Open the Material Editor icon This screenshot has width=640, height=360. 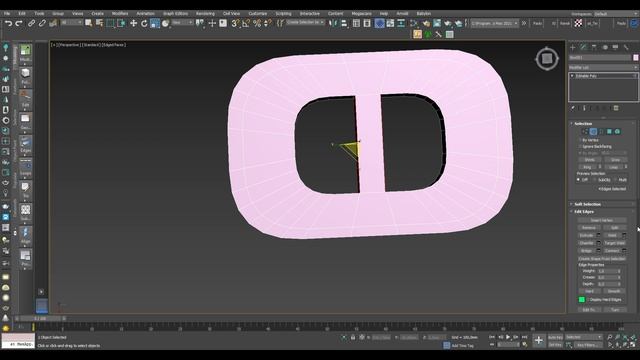pyautogui.click(x=414, y=23)
